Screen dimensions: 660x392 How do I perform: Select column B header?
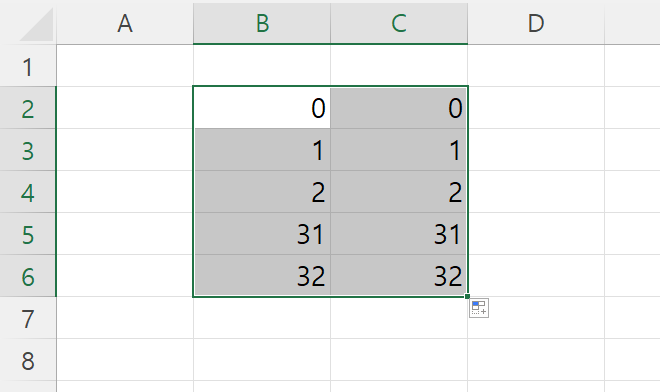tap(262, 23)
